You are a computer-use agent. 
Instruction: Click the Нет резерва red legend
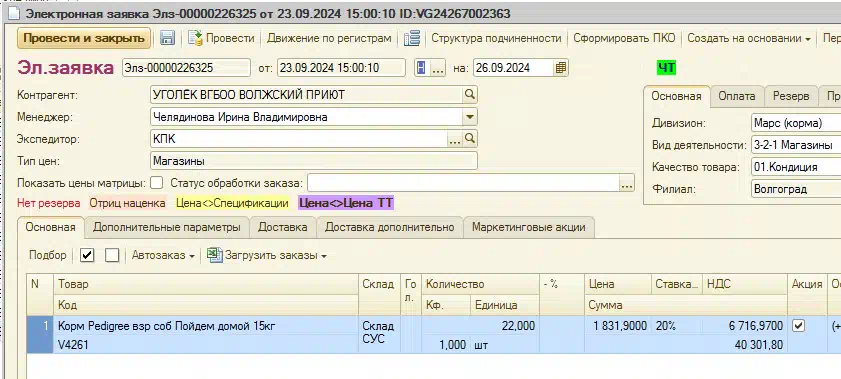49,203
